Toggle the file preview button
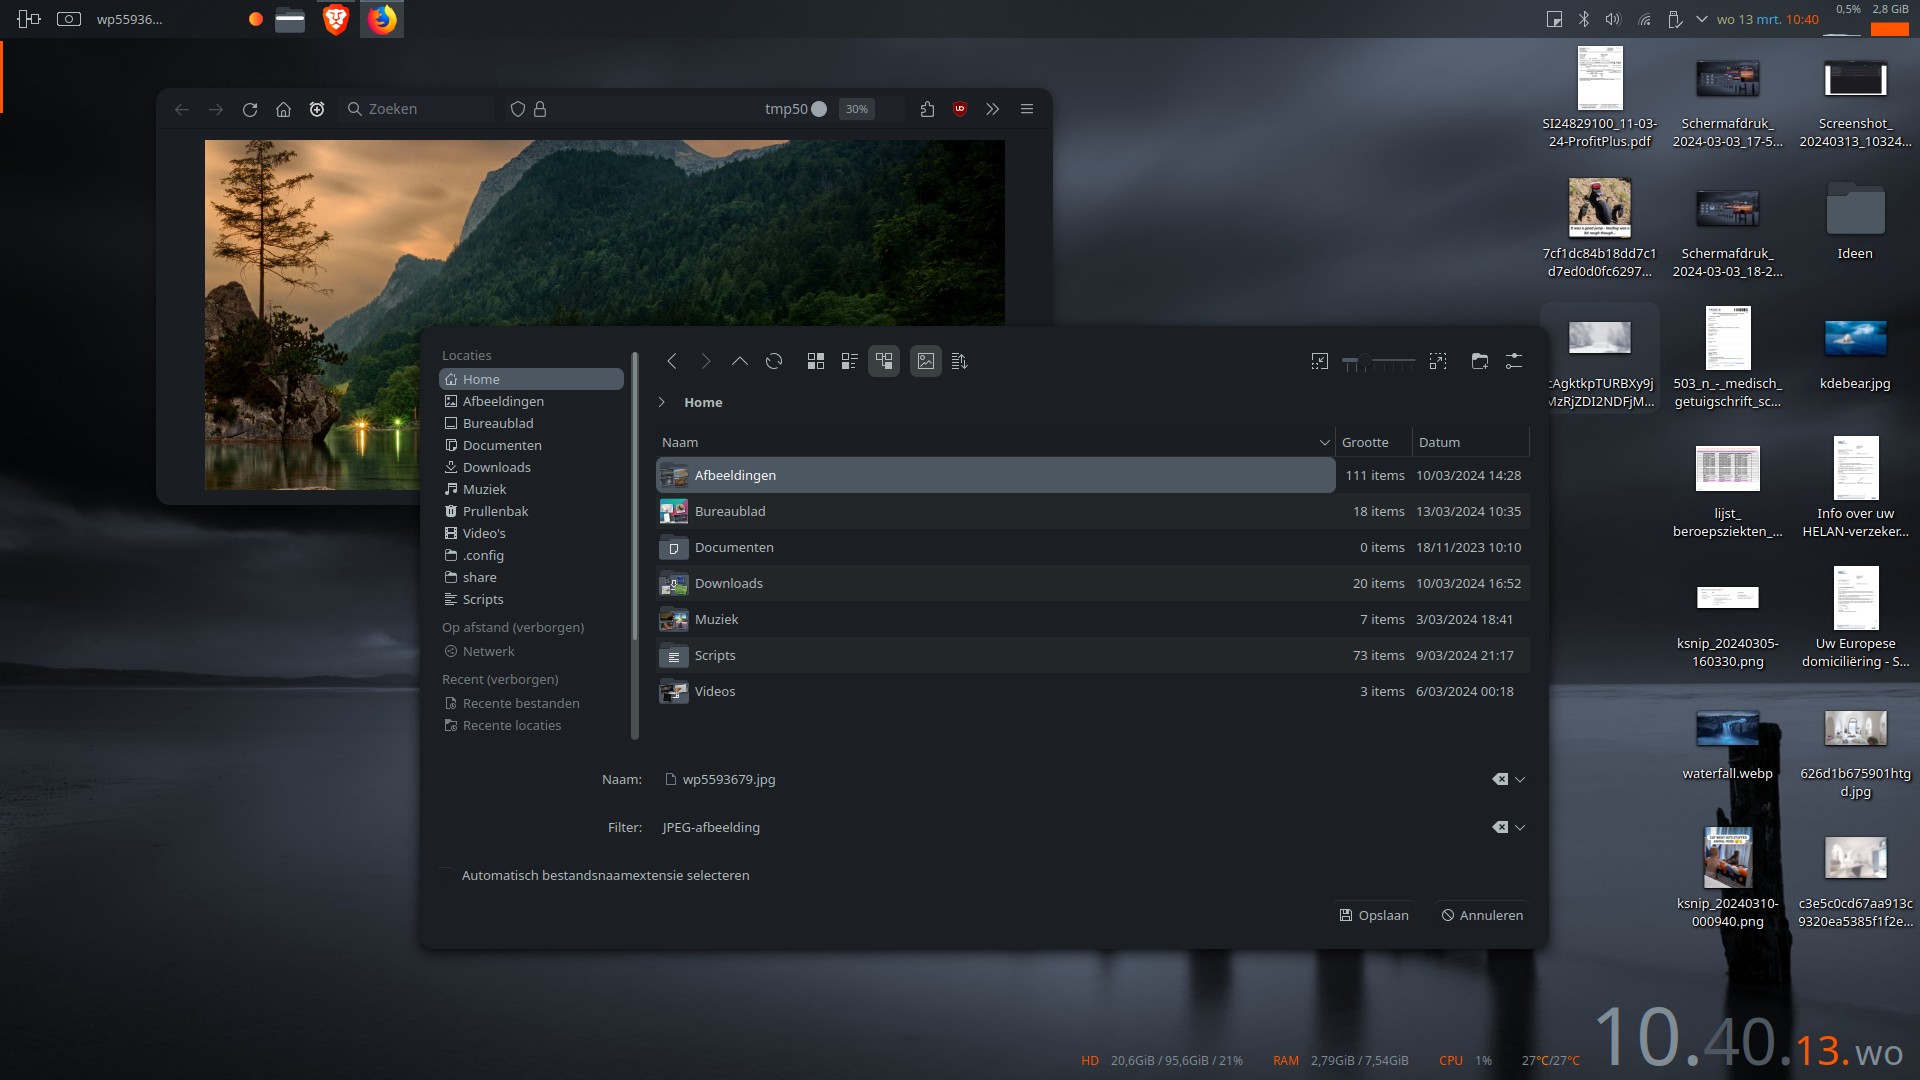The image size is (1920, 1080). pos(926,361)
